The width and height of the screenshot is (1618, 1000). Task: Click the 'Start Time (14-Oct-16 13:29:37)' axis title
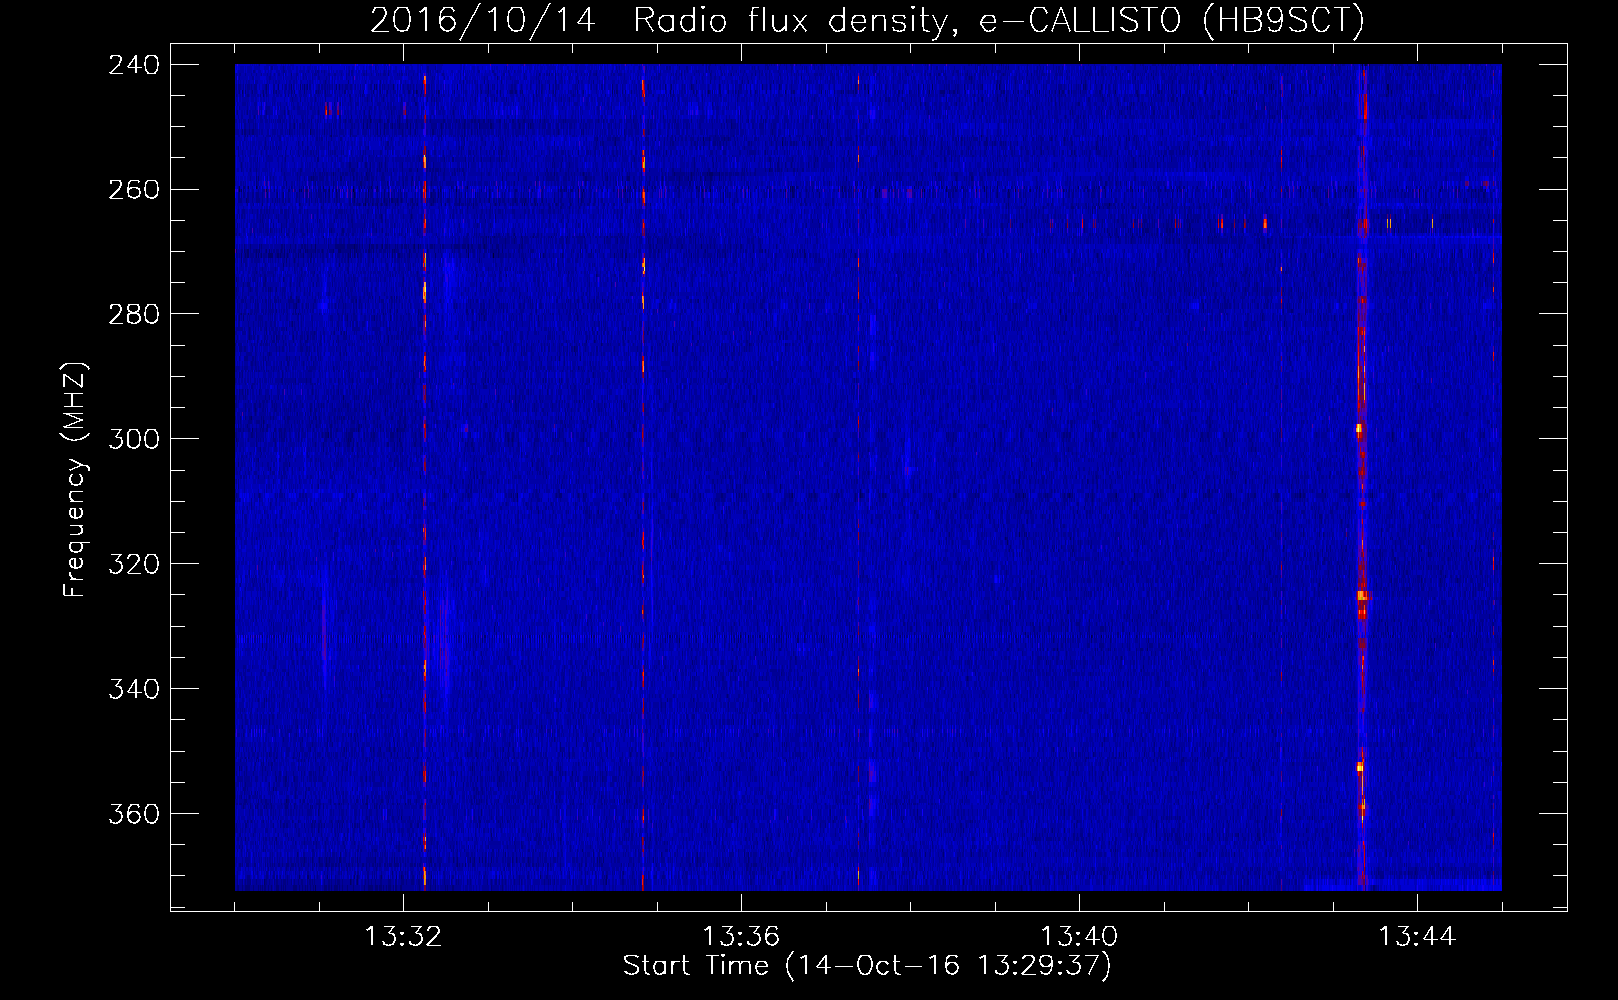tap(867, 966)
